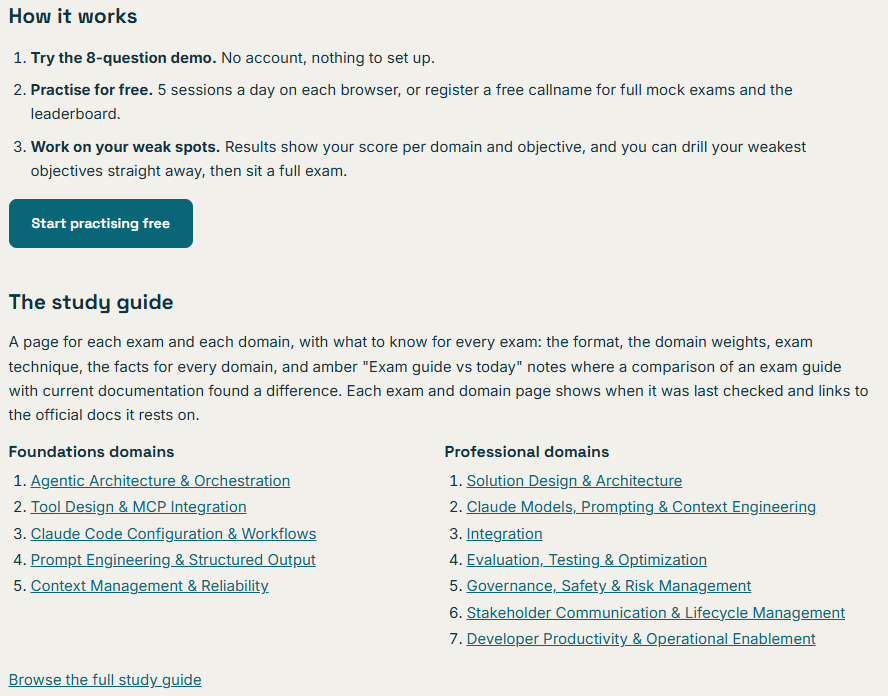Open Claude Models, Prompting & Context Engineering
The height and width of the screenshot is (696, 888).
641,507
